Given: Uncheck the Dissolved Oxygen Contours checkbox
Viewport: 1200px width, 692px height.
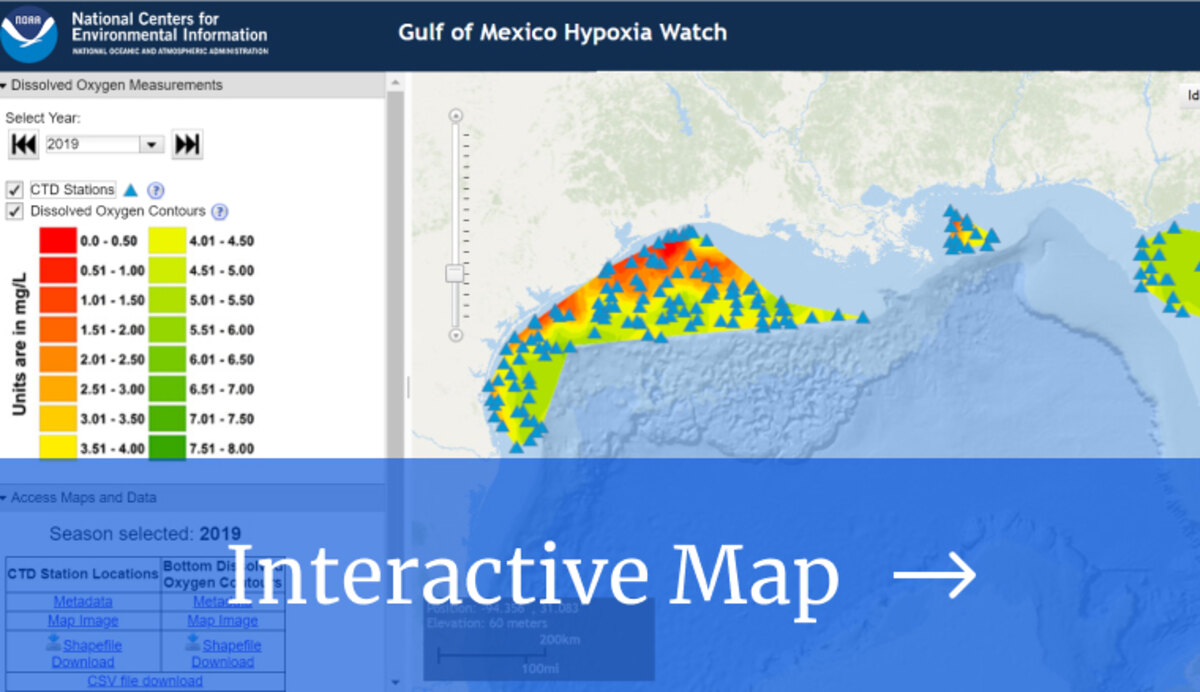Looking at the screenshot, I should coord(15,212).
